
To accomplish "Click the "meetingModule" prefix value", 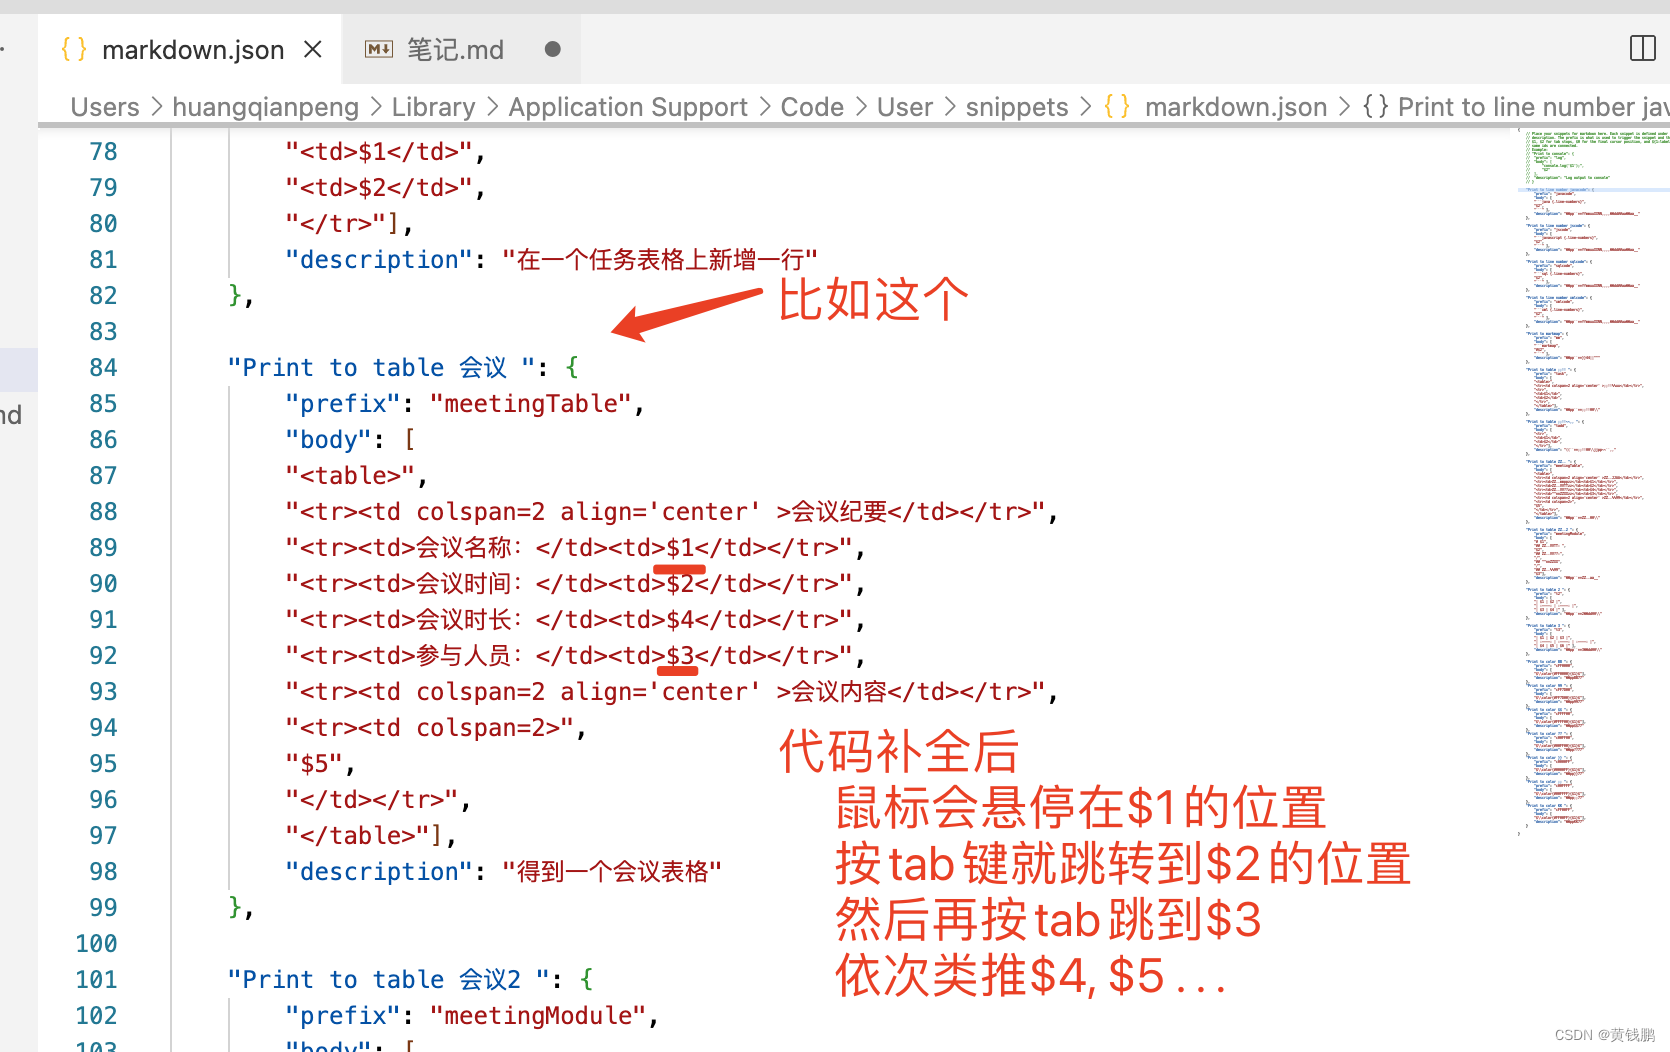I will pyautogui.click(x=537, y=1016).
